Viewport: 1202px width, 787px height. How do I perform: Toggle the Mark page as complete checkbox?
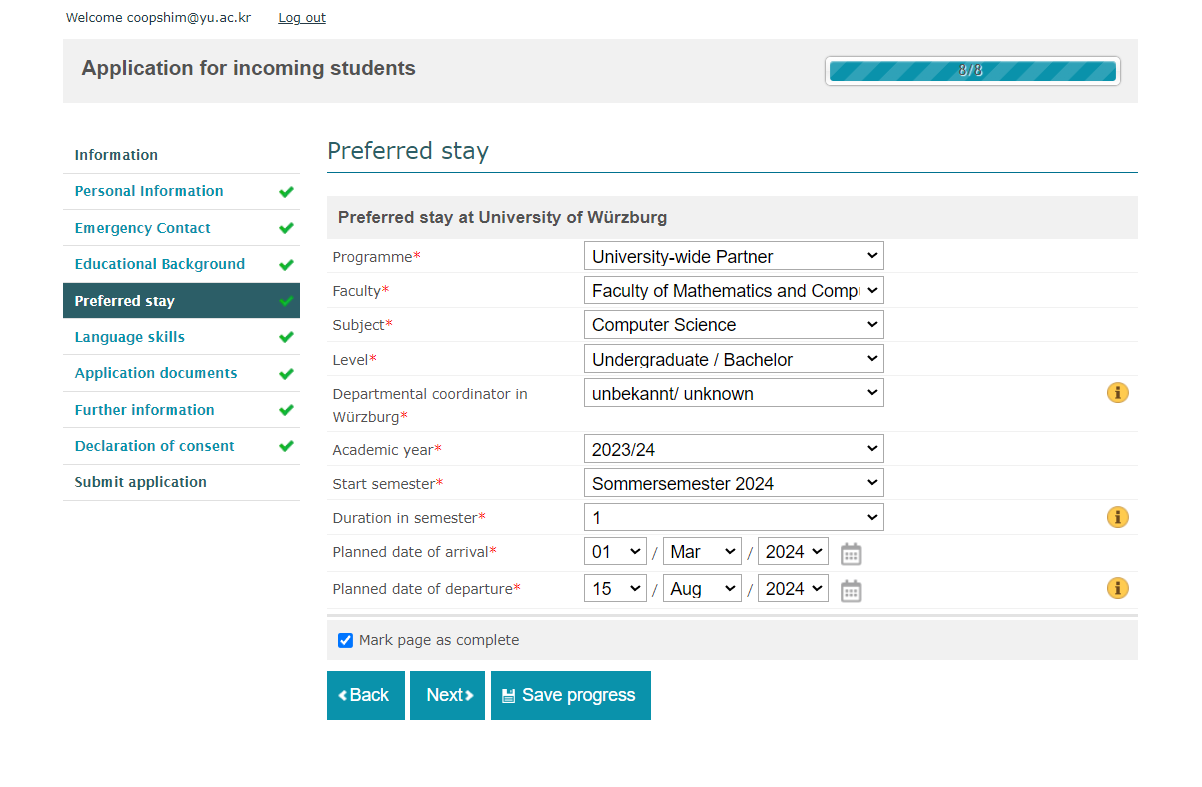346,640
